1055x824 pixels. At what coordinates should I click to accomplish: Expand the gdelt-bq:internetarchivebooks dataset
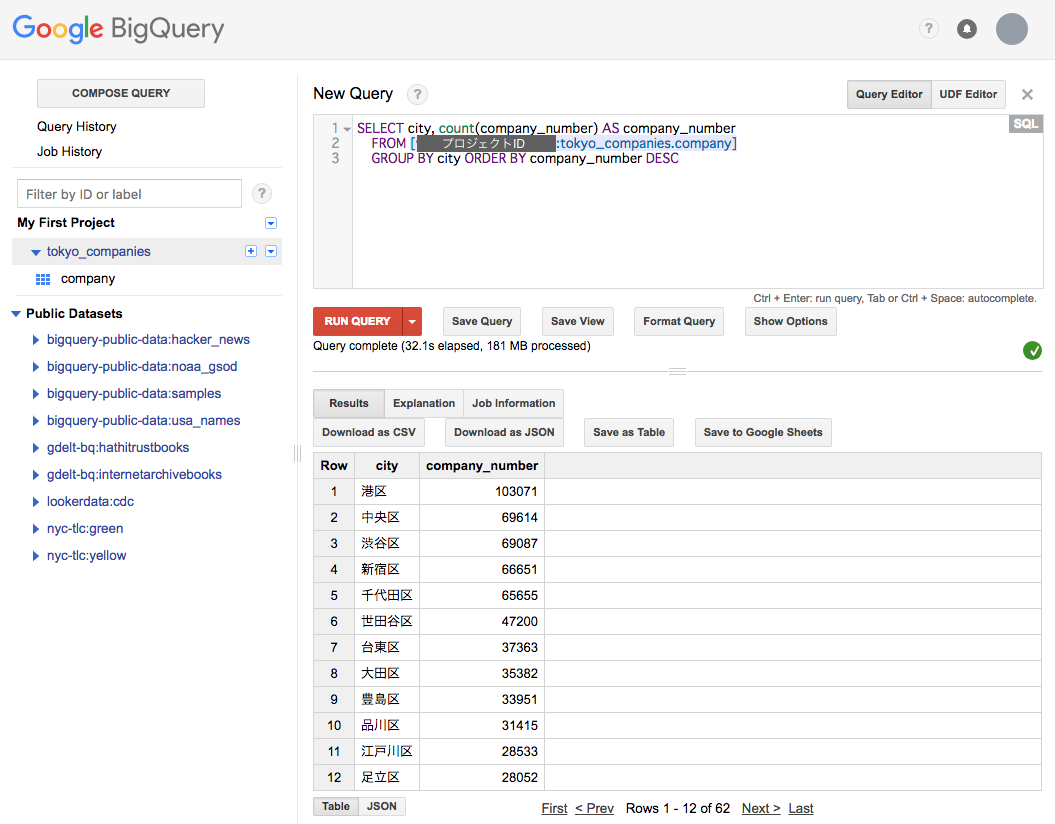point(36,475)
